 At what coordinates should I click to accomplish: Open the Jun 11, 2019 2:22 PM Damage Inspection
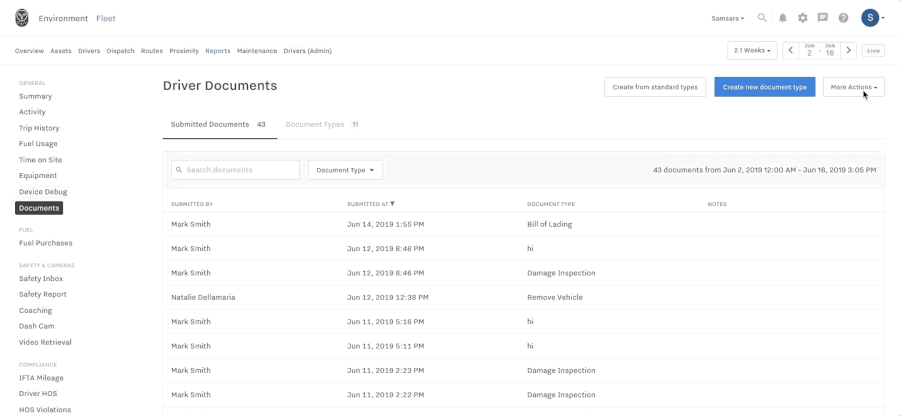coord(523,395)
